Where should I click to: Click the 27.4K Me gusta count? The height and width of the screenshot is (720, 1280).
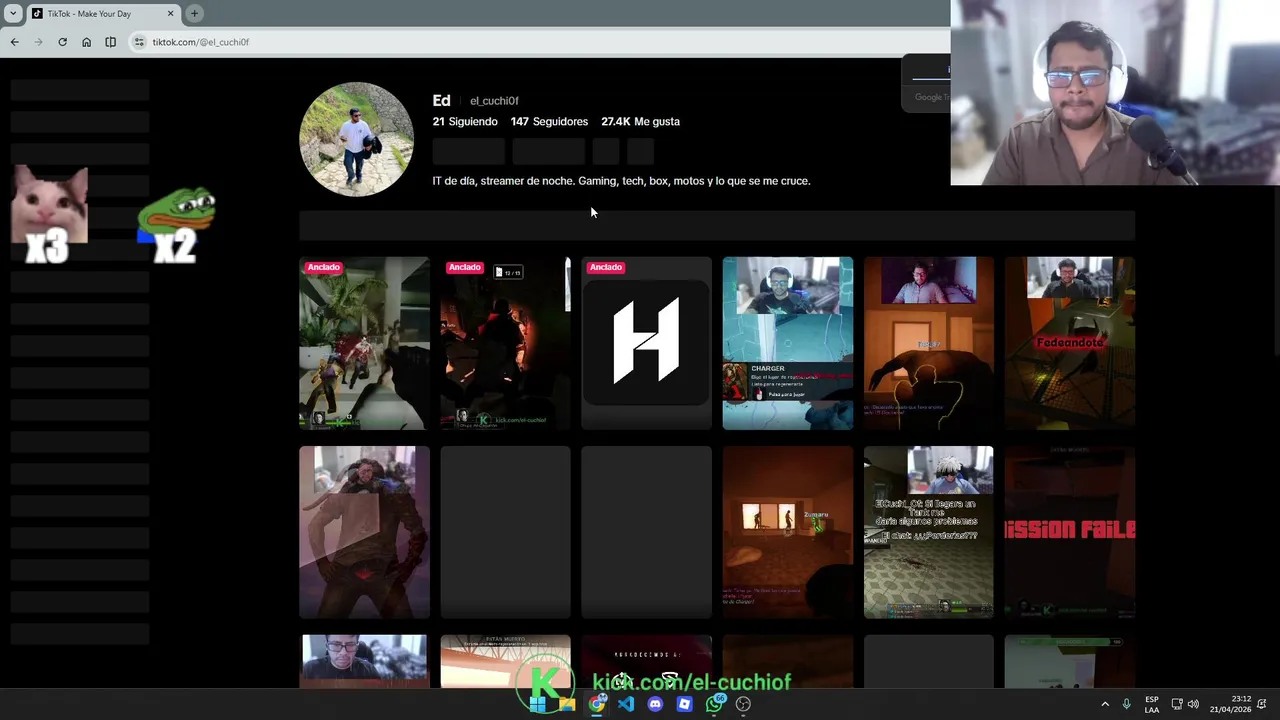[640, 121]
